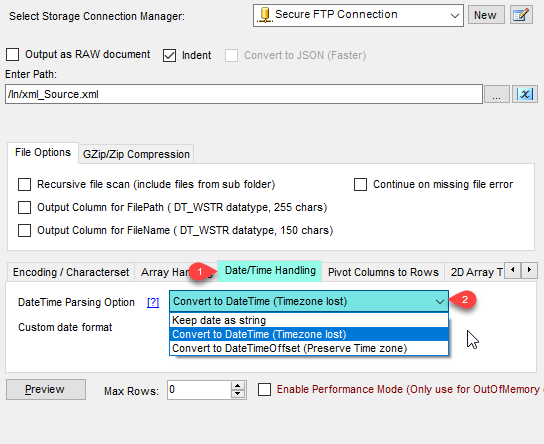544x444 pixels.
Task: Switch to GZip/Zip Compression tab
Action: click(136, 154)
